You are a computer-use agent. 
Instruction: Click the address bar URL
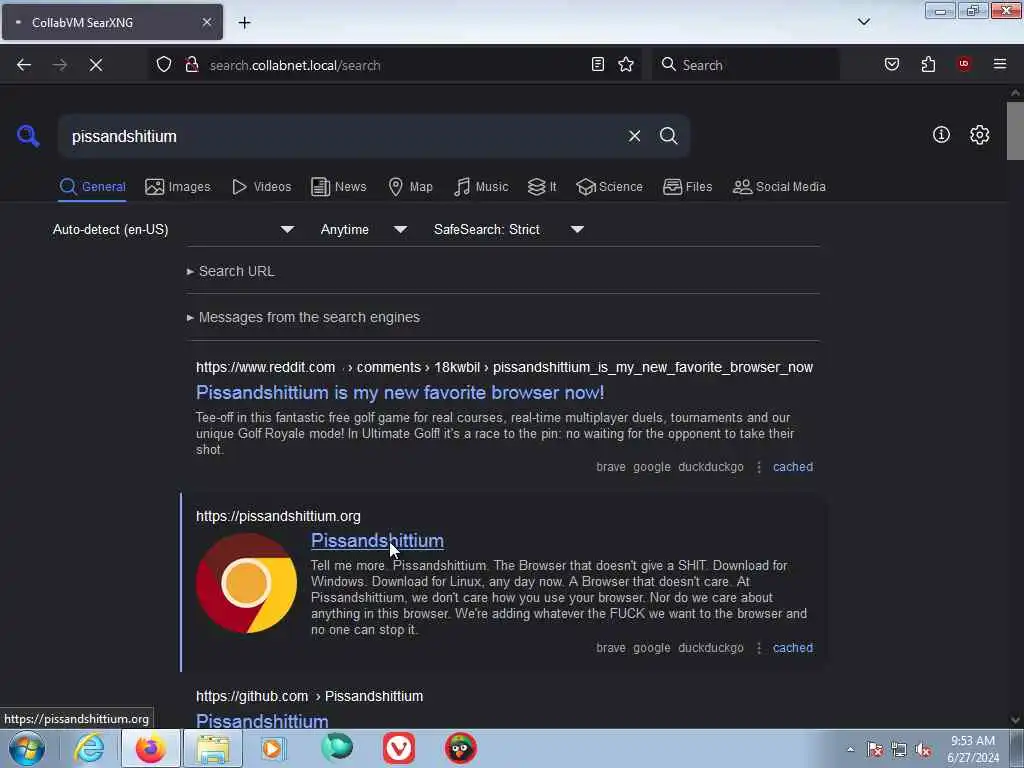[294, 65]
